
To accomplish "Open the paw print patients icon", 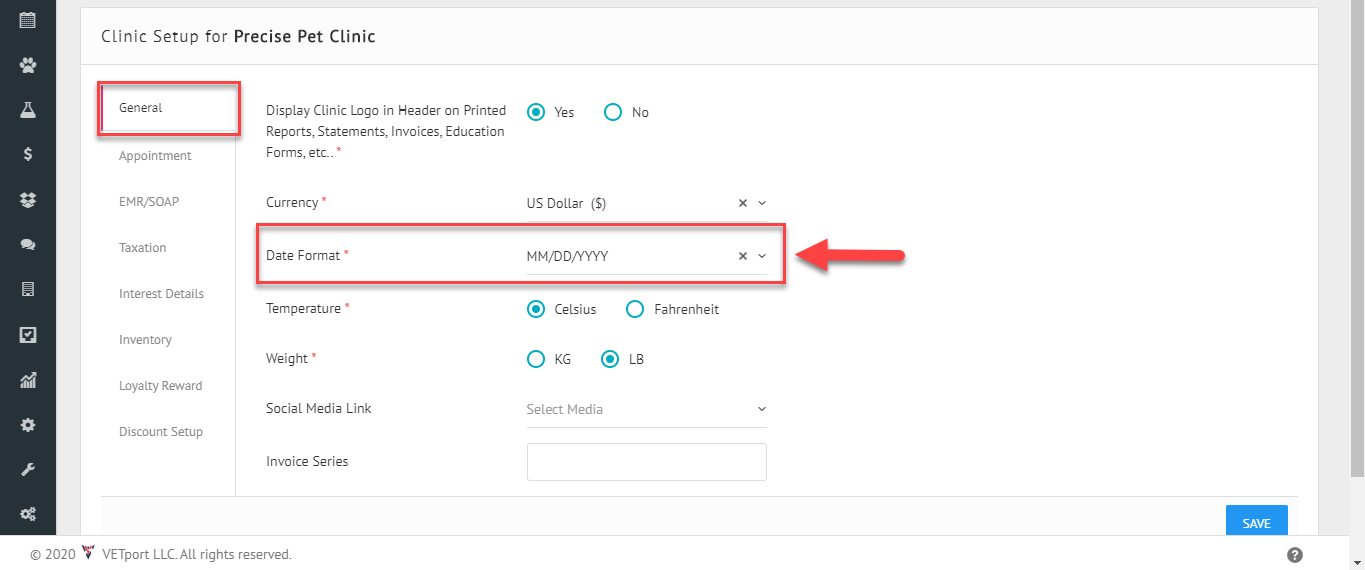I will 28,65.
